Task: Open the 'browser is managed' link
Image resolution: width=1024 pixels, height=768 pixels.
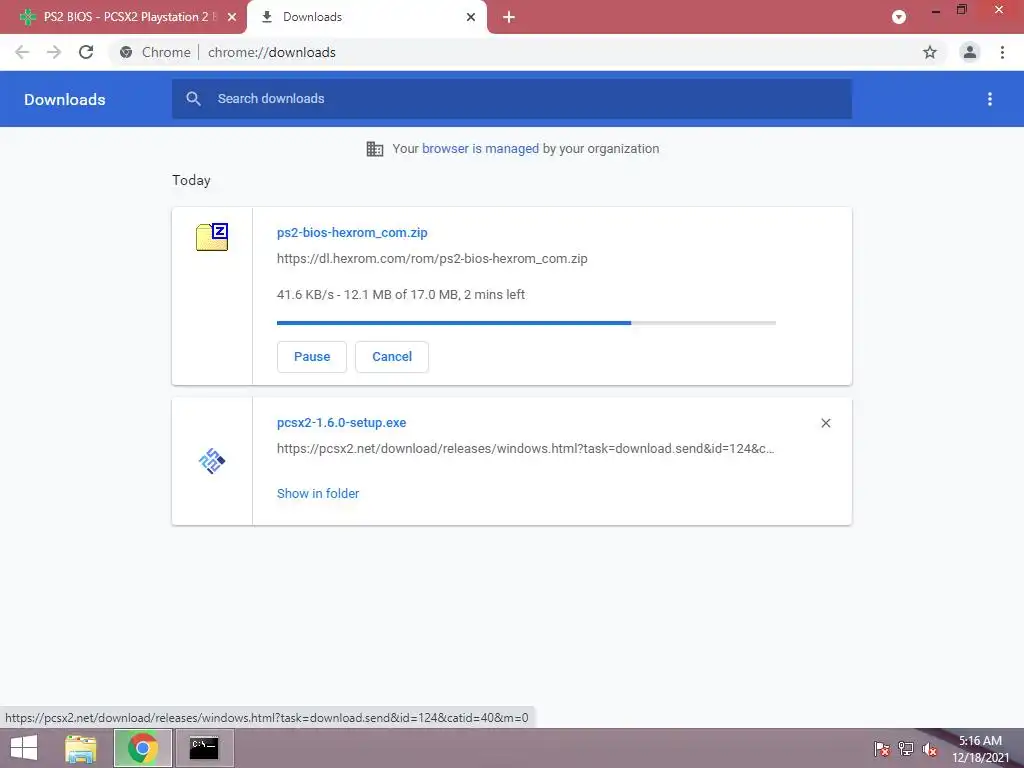Action: [x=481, y=148]
